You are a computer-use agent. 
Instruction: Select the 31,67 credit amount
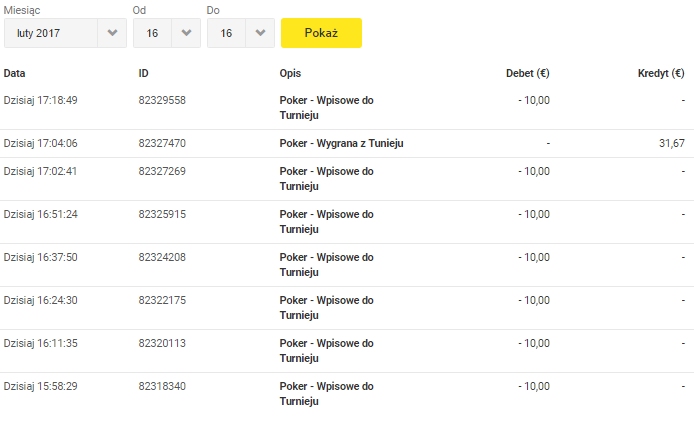[x=671, y=143]
